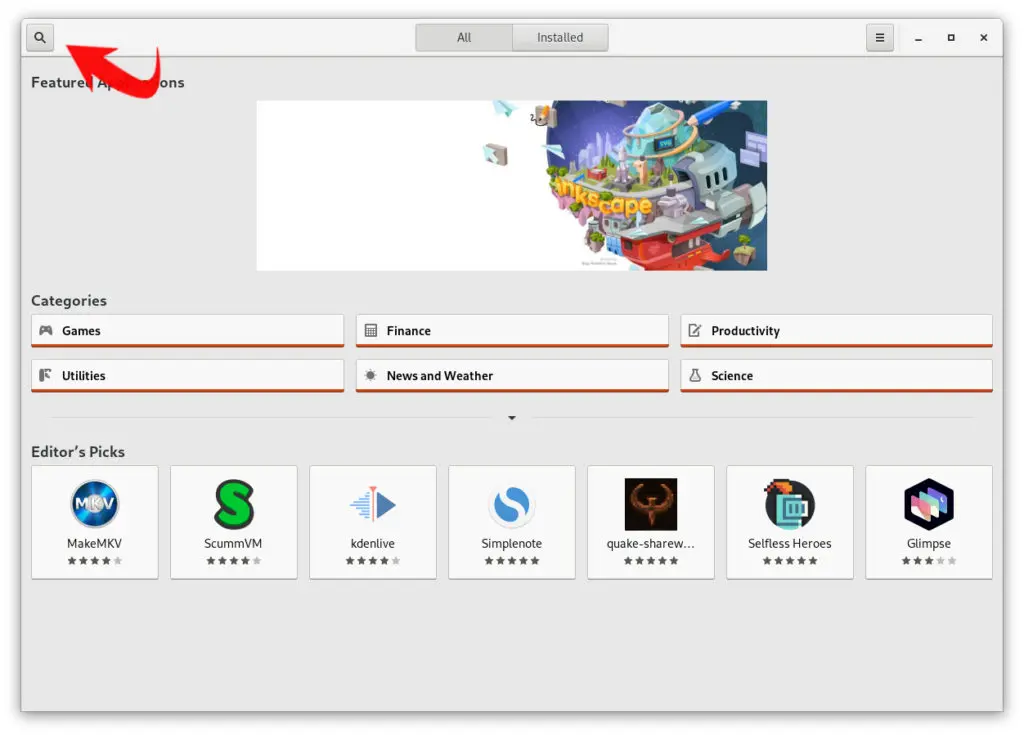Click the Simplenote app icon
The image size is (1024, 735).
pos(512,505)
